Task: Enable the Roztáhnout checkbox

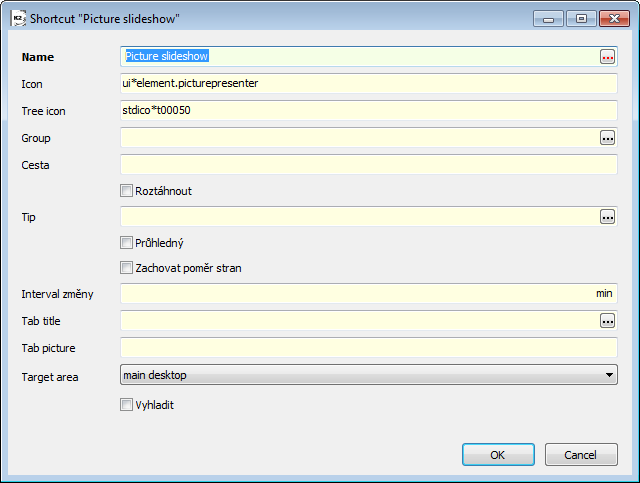Action: click(127, 191)
